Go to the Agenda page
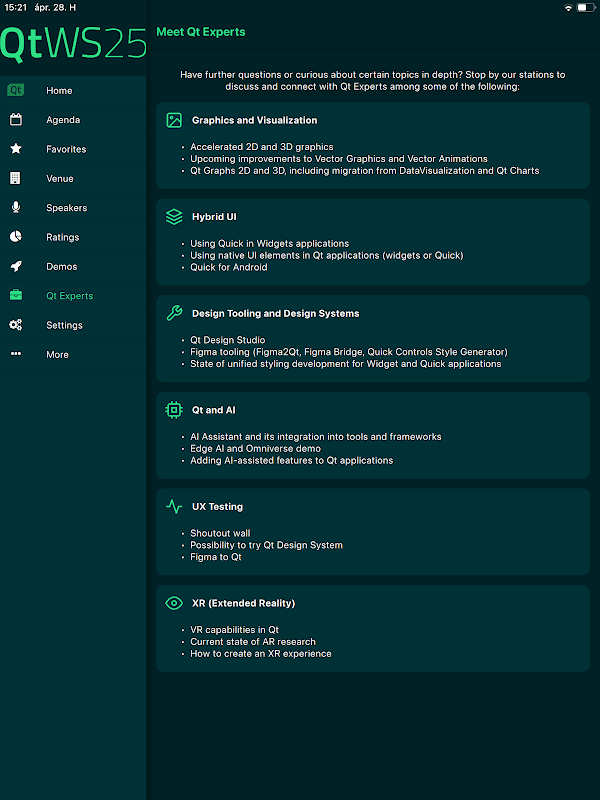This screenshot has width=600, height=800. coord(73,120)
